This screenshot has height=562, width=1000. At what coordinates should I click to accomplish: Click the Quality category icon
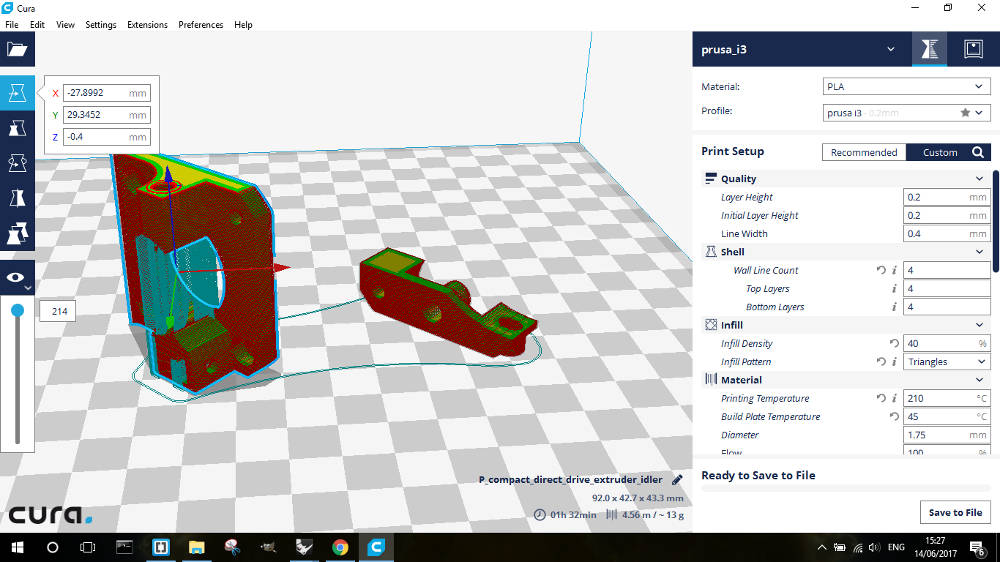click(710, 179)
